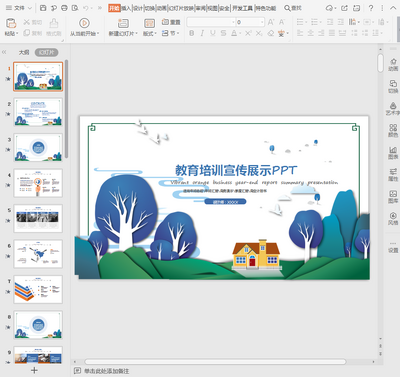This screenshot has height=377, width=400.
Task: Open the font name combo box dropdown
Action: click(233, 22)
